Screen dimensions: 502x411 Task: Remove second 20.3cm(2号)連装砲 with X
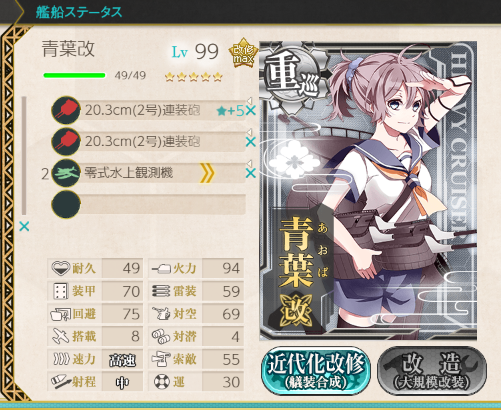point(251,142)
